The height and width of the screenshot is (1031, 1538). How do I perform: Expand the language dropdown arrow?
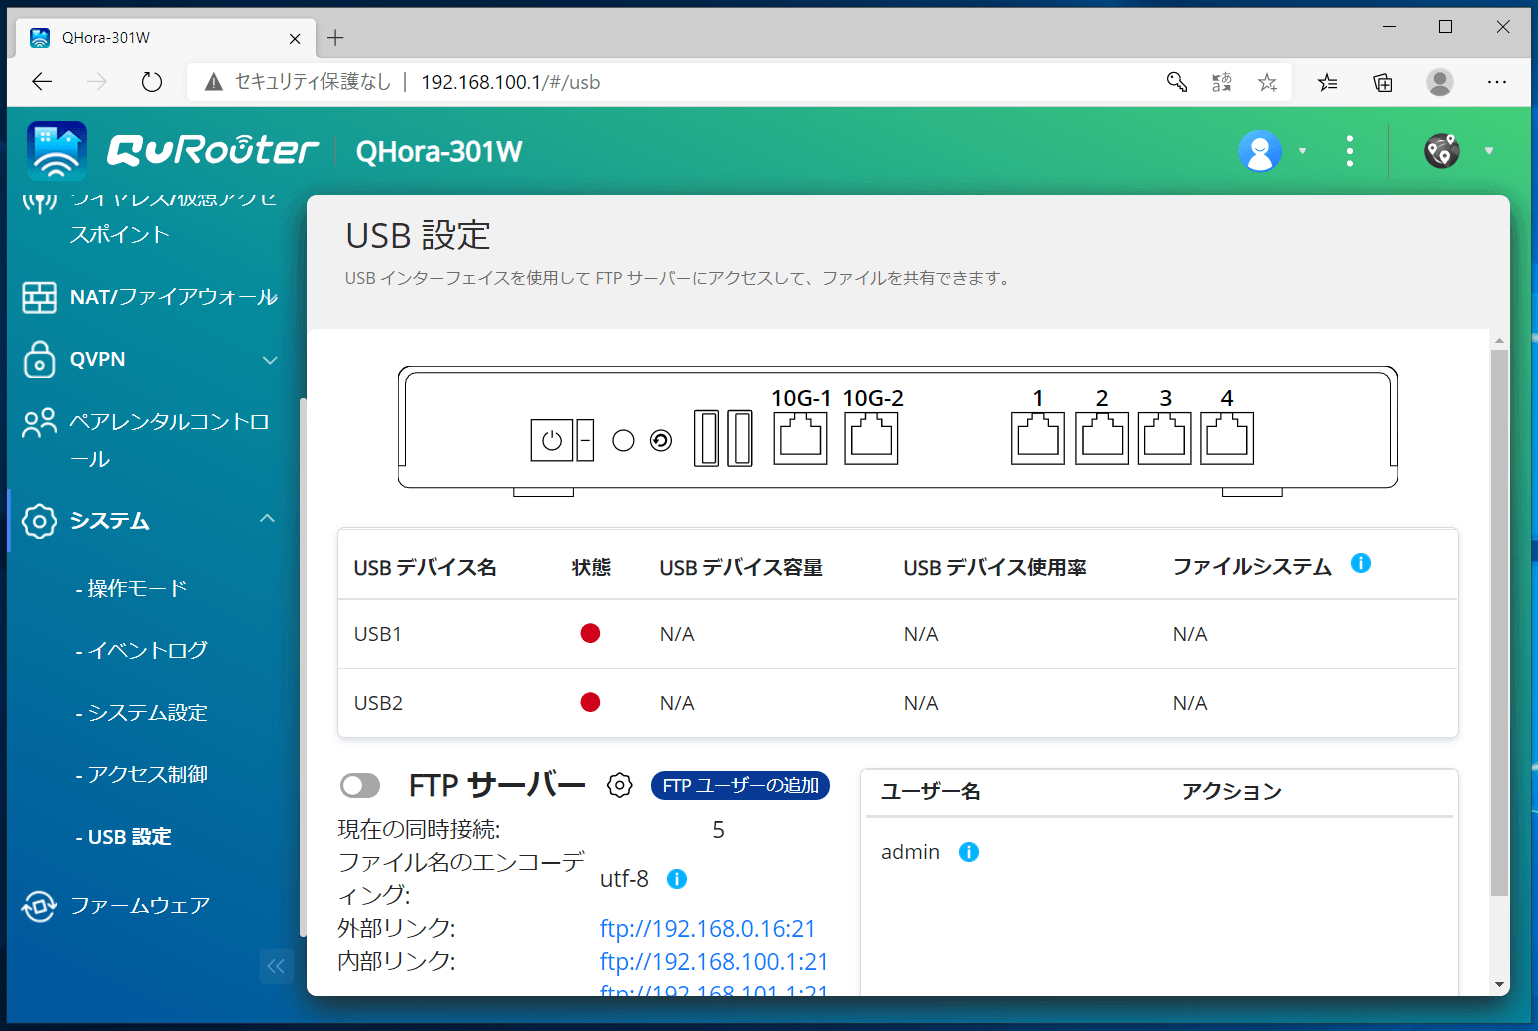(1489, 151)
